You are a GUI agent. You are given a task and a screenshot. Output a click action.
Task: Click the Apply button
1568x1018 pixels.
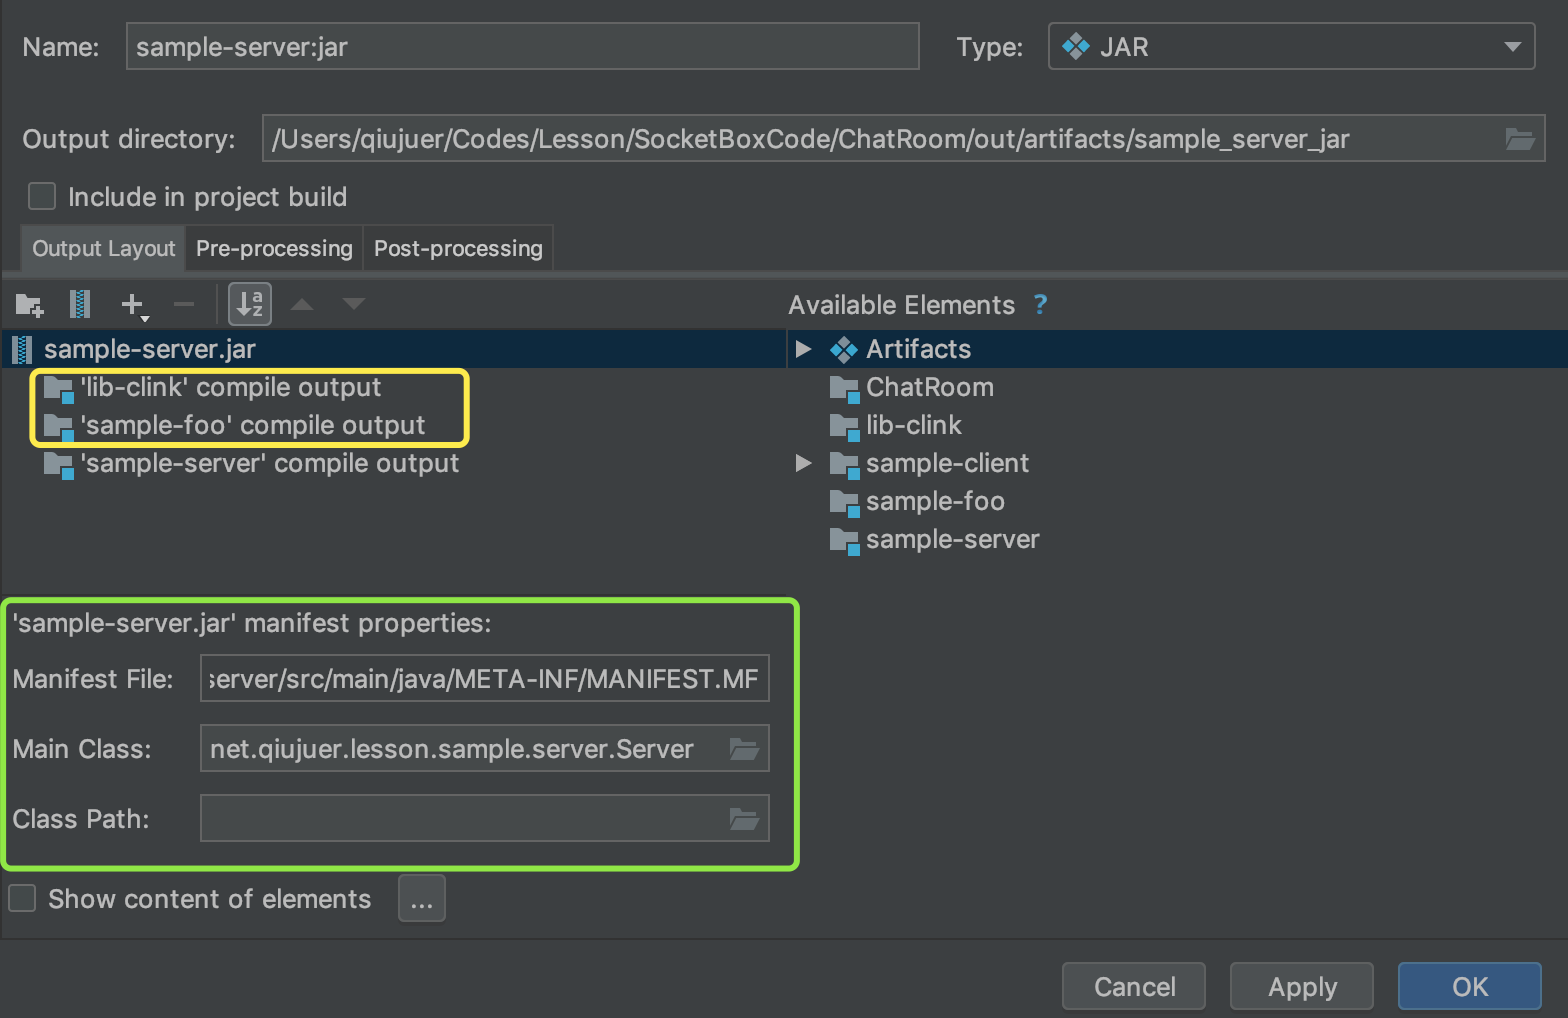1301,987
